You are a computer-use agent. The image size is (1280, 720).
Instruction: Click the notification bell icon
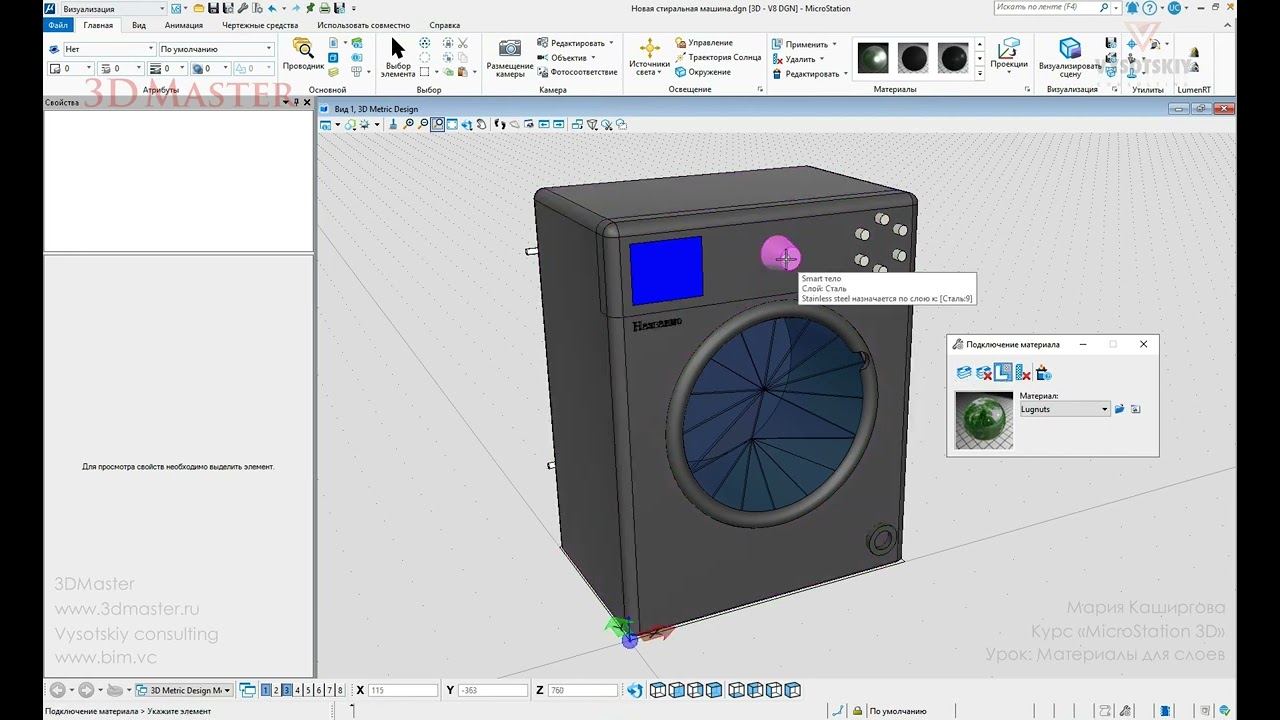1133,8
